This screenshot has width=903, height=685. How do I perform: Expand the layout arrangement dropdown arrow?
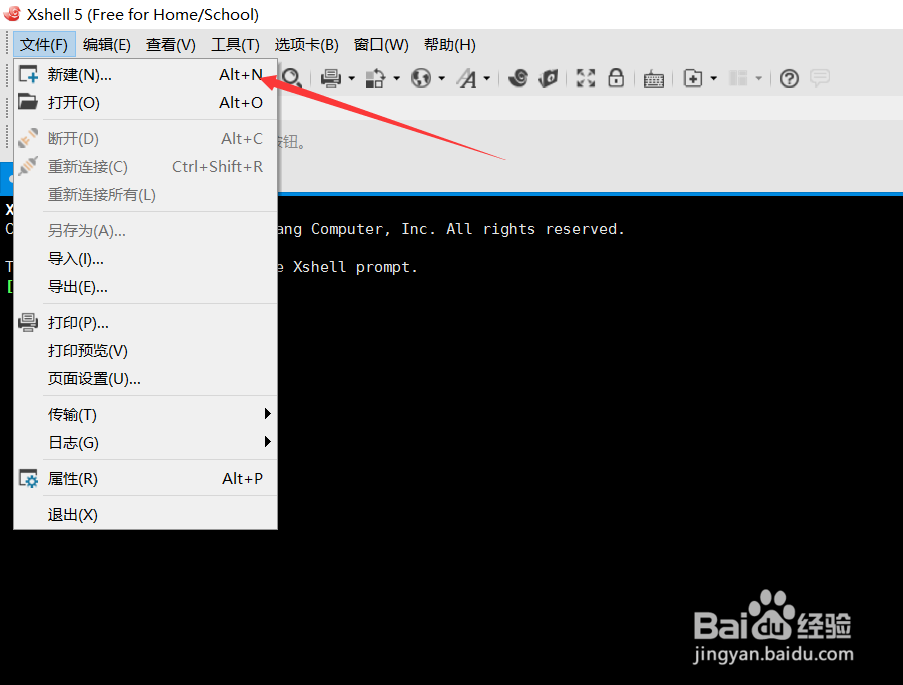758,78
